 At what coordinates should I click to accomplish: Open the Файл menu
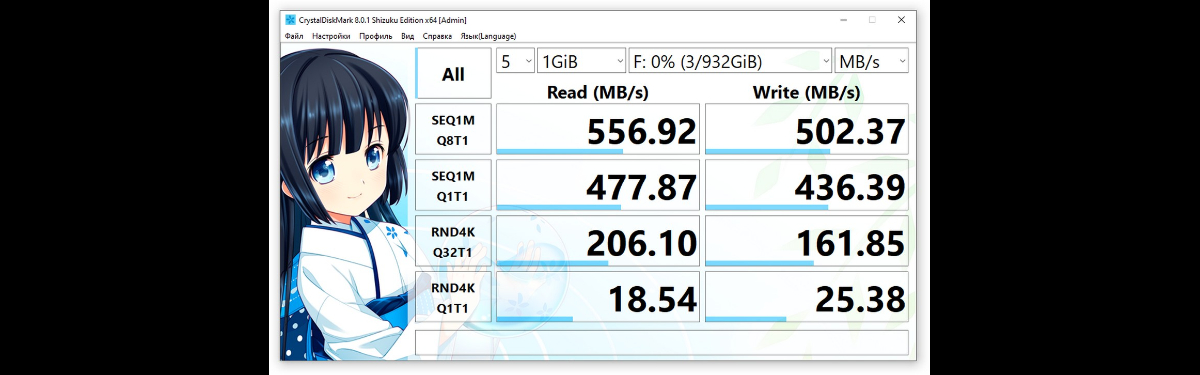pyautogui.click(x=294, y=36)
